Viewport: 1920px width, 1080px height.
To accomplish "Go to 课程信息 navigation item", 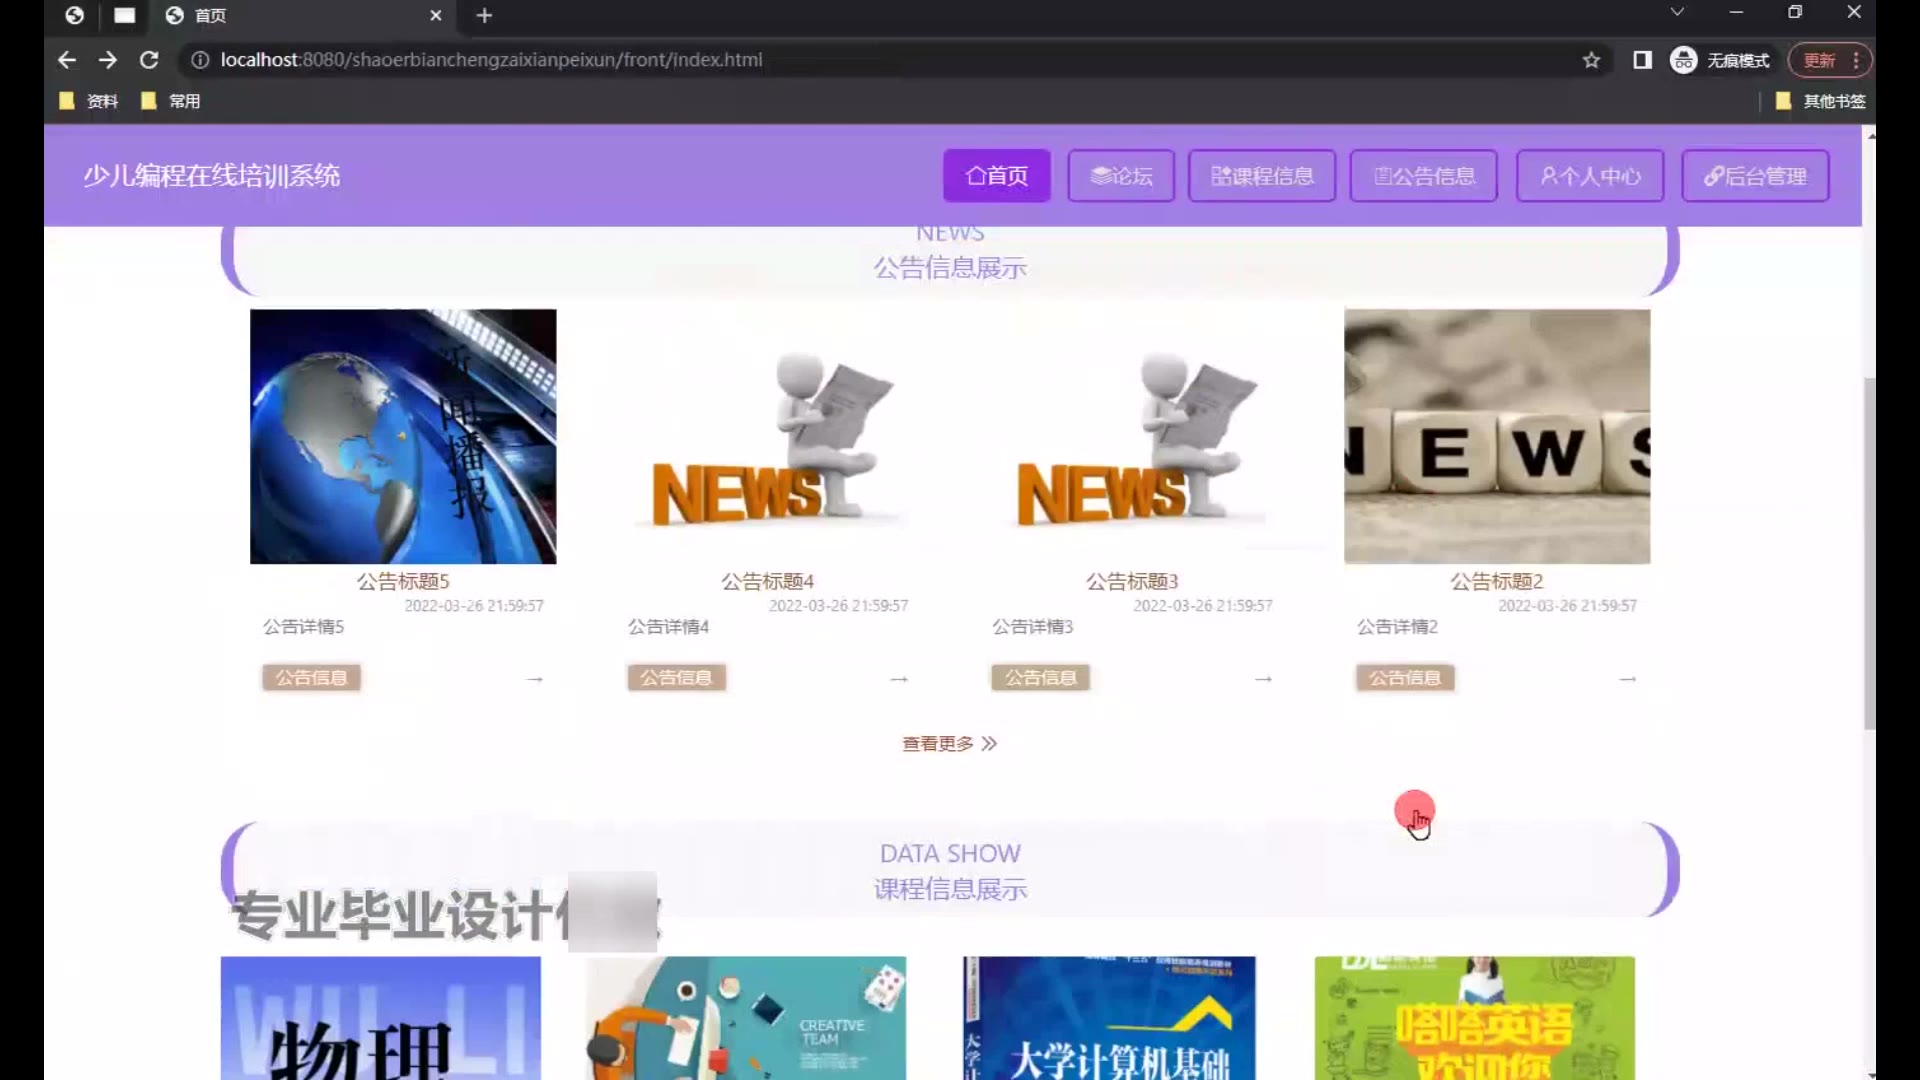I will [x=1261, y=176].
